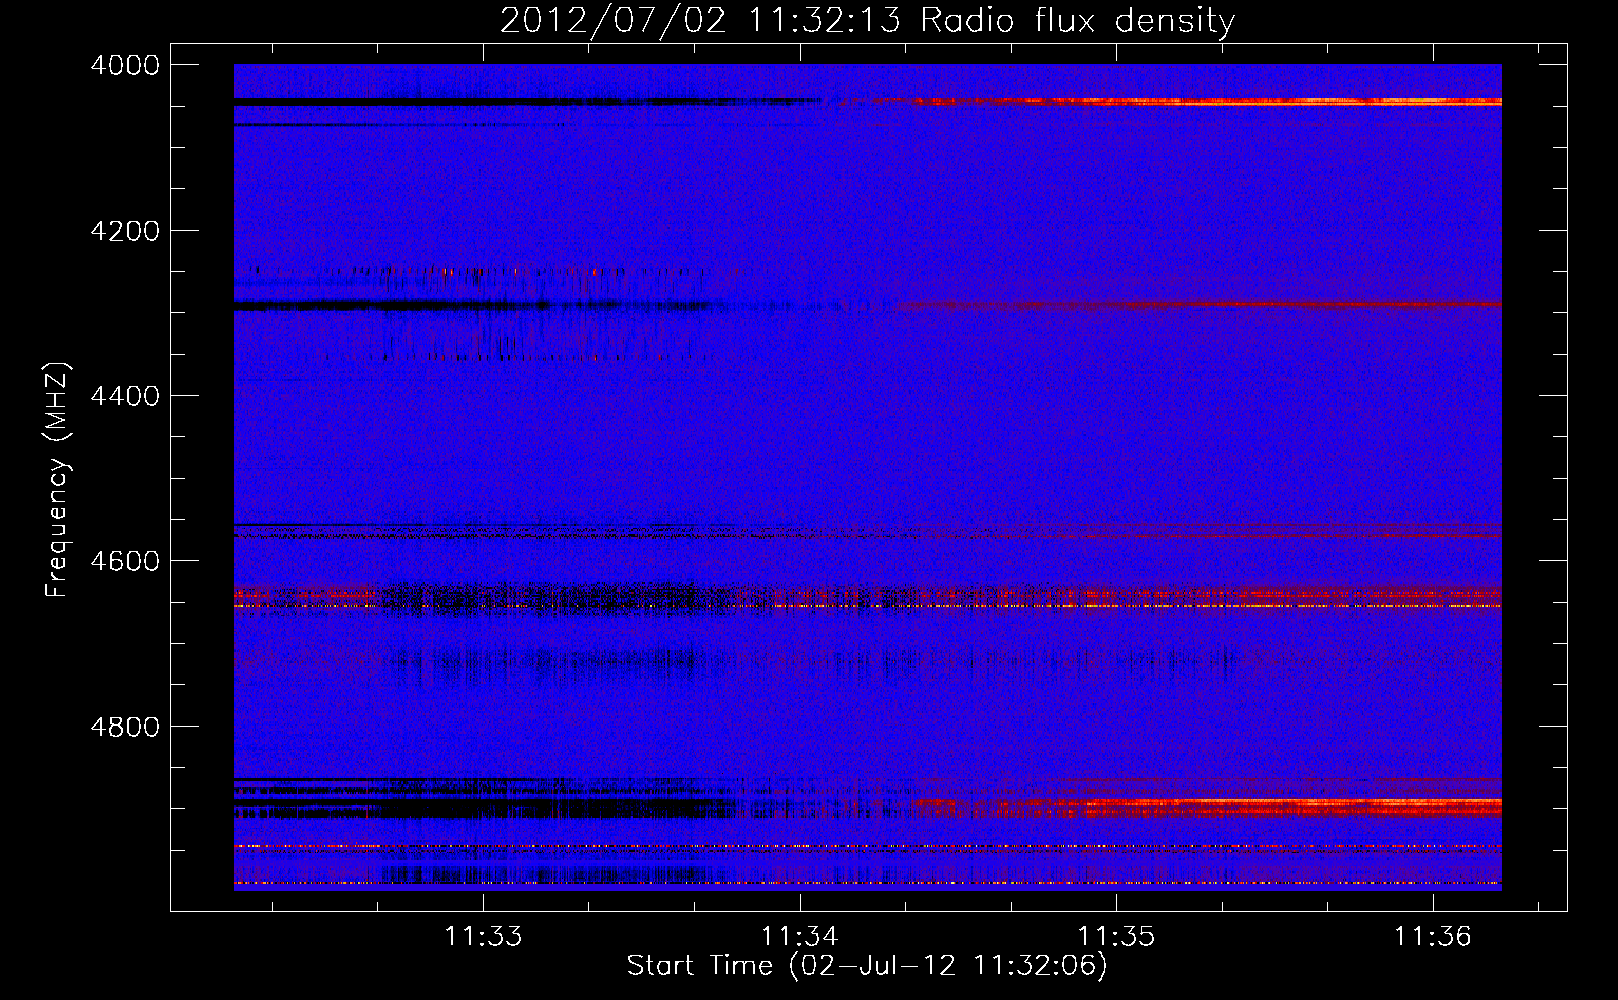The height and width of the screenshot is (1000, 1618).
Task: Click the 4000 frequency axis label
Action: (125, 65)
